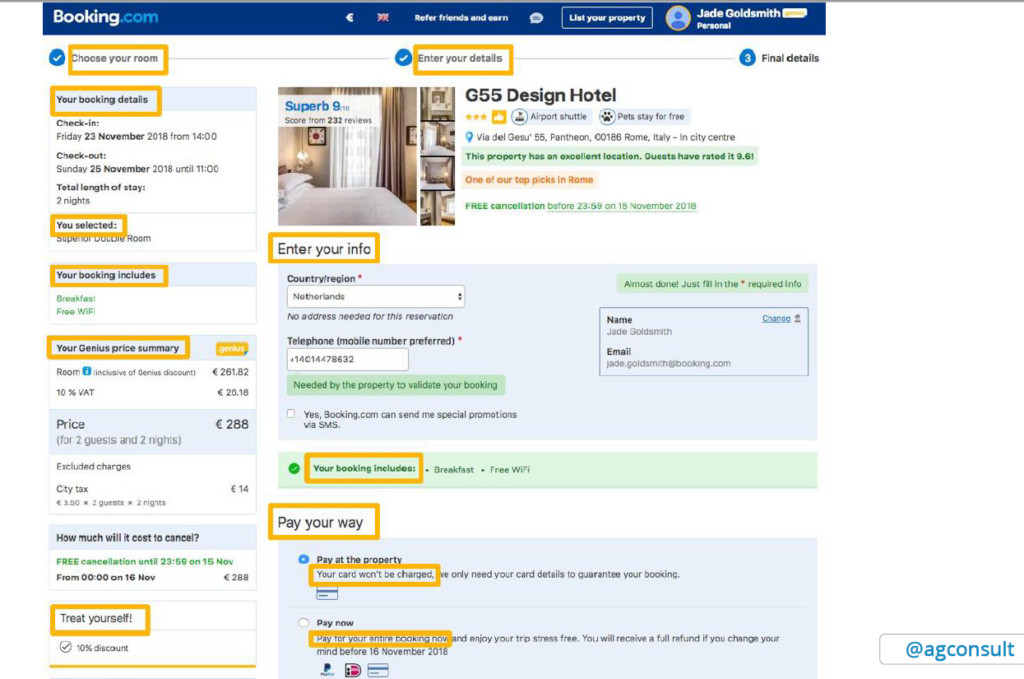Open Jade Goldsmith's profile avatar

point(678,18)
